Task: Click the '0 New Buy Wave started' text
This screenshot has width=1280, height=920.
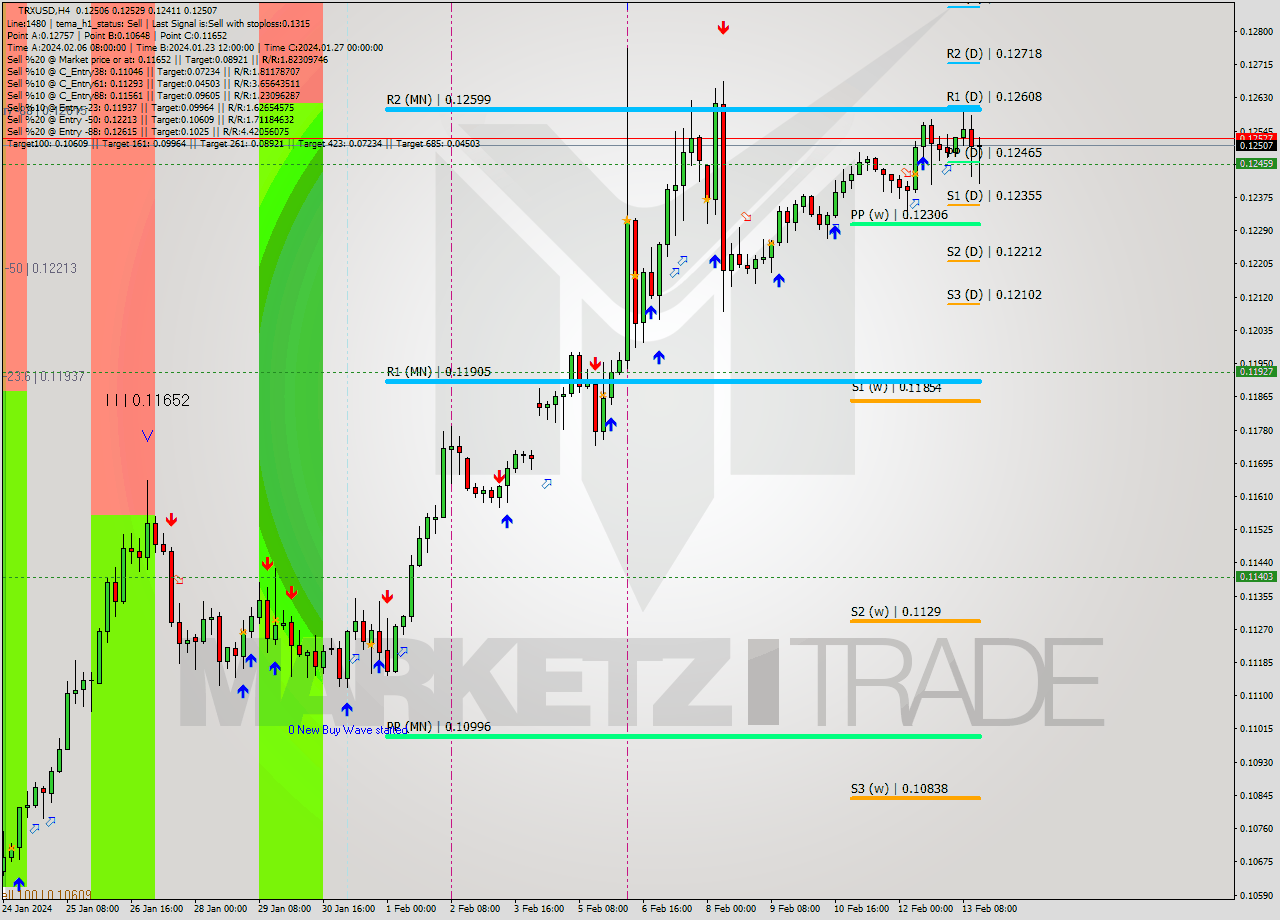Action: (348, 730)
